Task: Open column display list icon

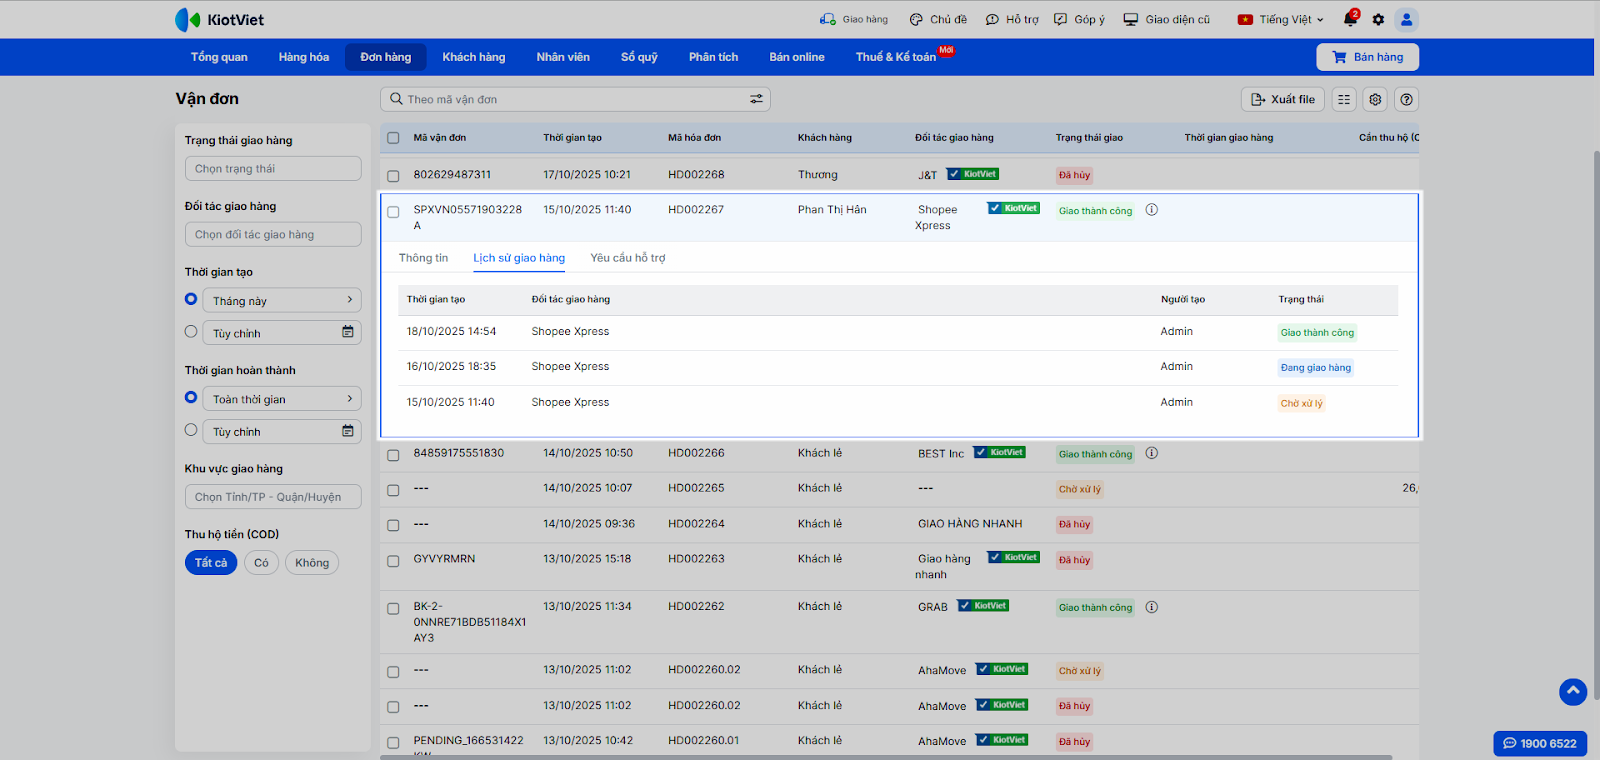Action: [1344, 99]
